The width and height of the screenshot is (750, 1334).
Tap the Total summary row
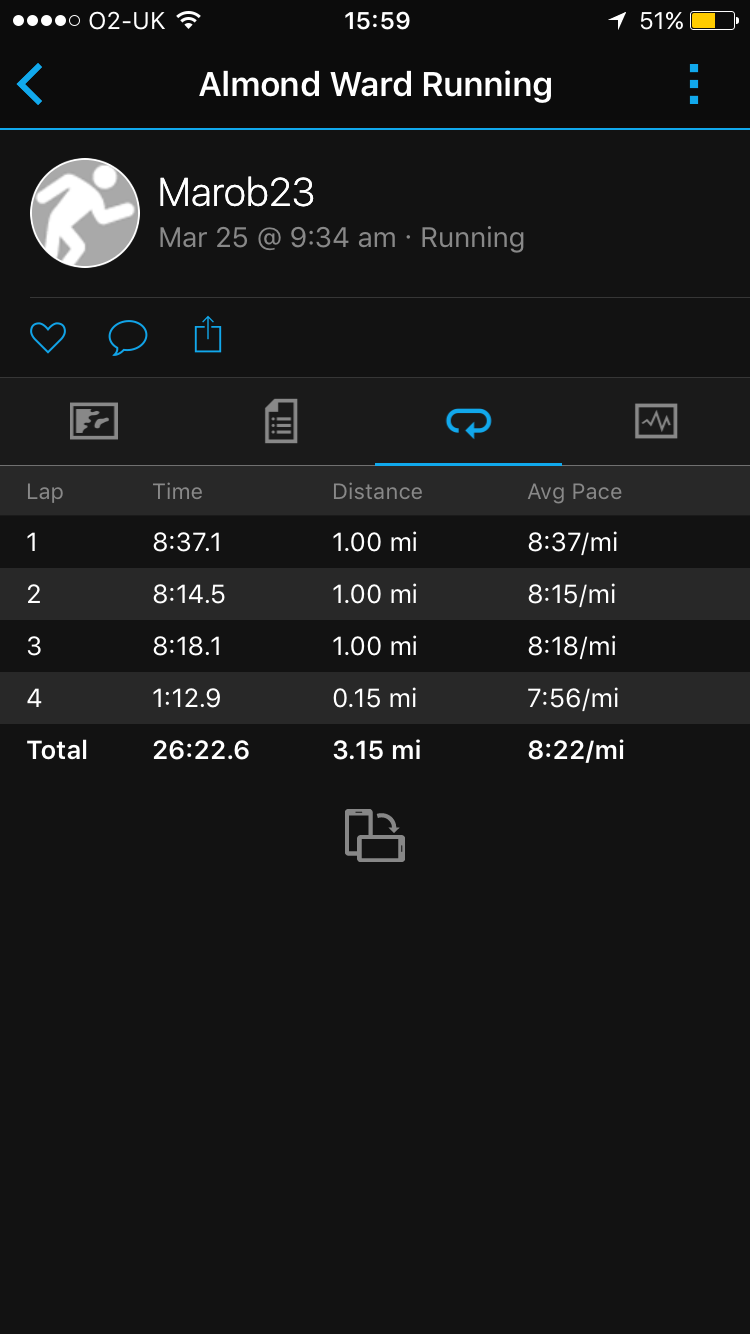375,750
